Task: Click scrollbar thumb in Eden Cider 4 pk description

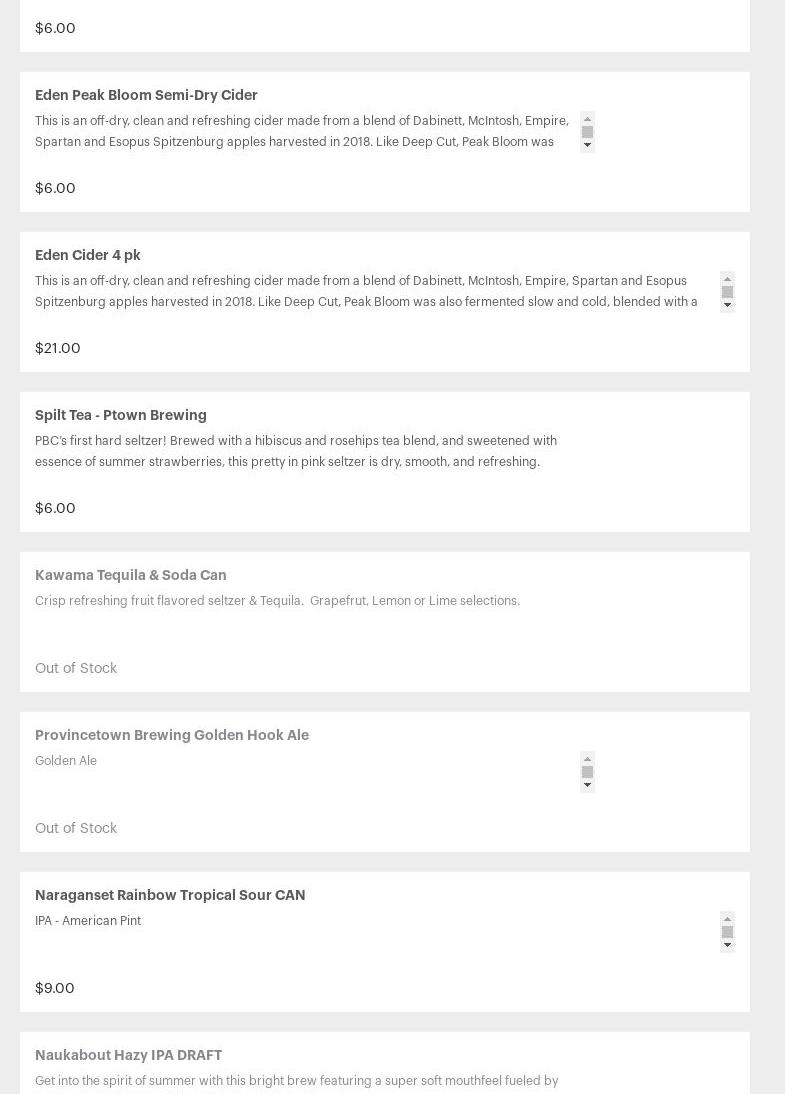Action: (727, 292)
